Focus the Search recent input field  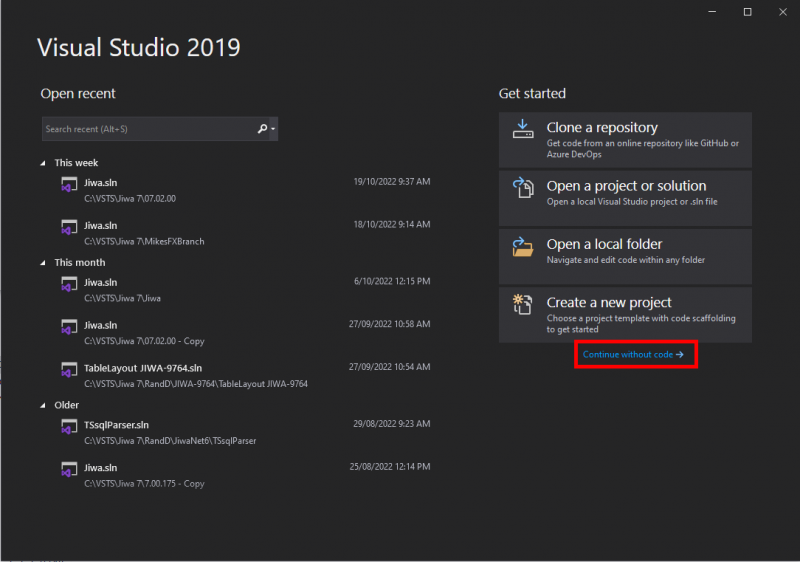coord(145,129)
